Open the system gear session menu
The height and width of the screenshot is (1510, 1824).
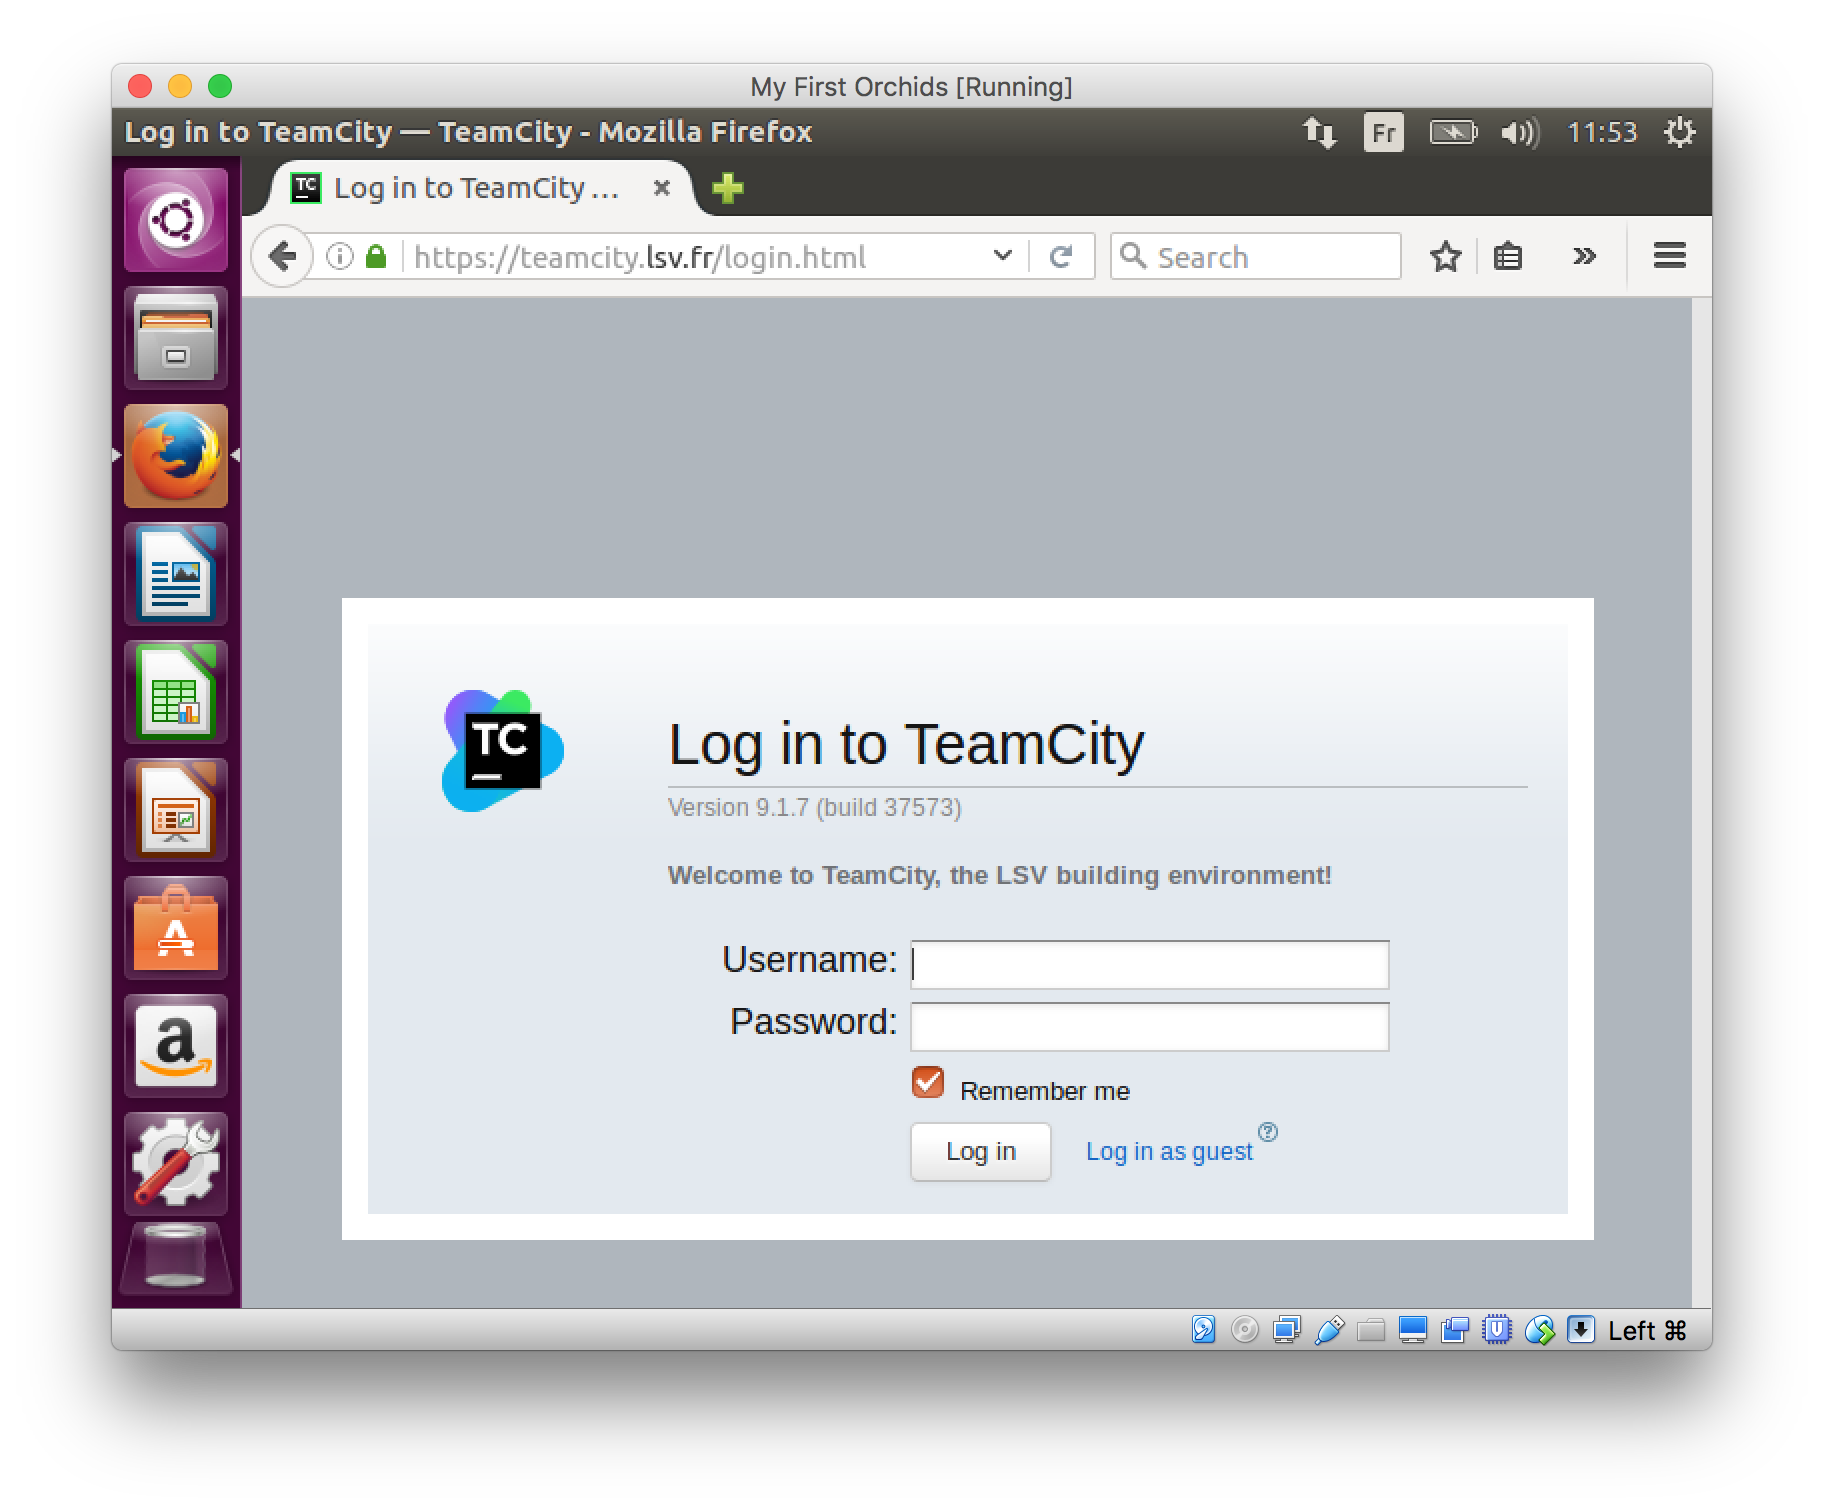[x=1679, y=132]
